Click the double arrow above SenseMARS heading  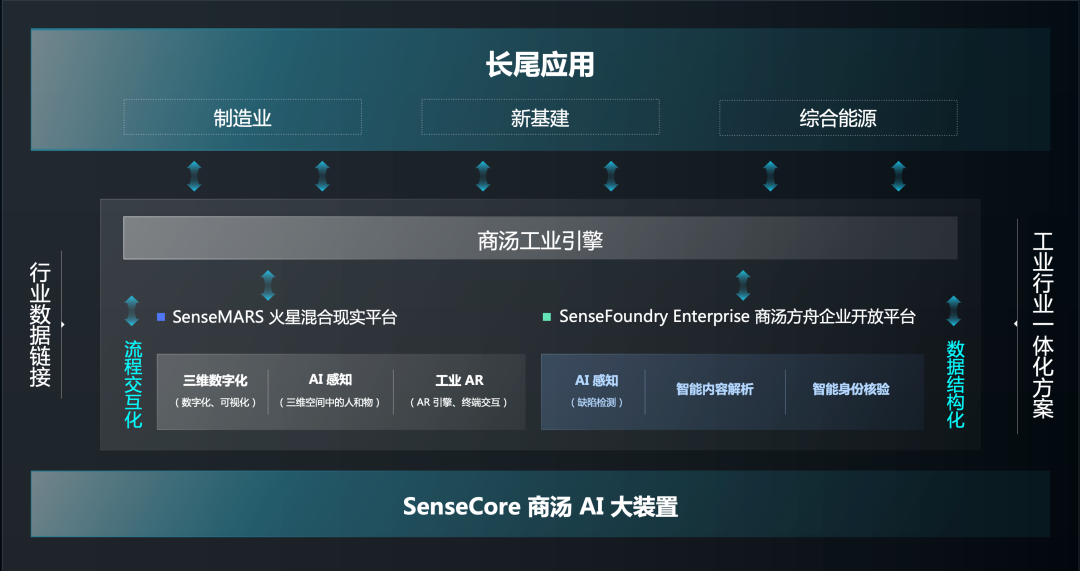click(268, 286)
